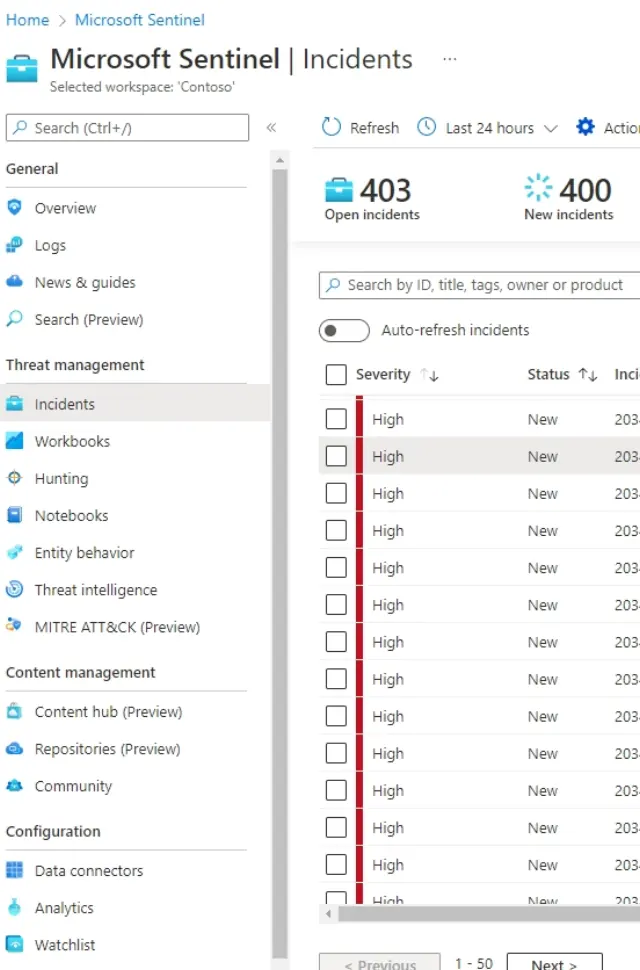The width and height of the screenshot is (640, 970).
Task: Click the Workbooks chart icon
Action: click(x=14, y=440)
